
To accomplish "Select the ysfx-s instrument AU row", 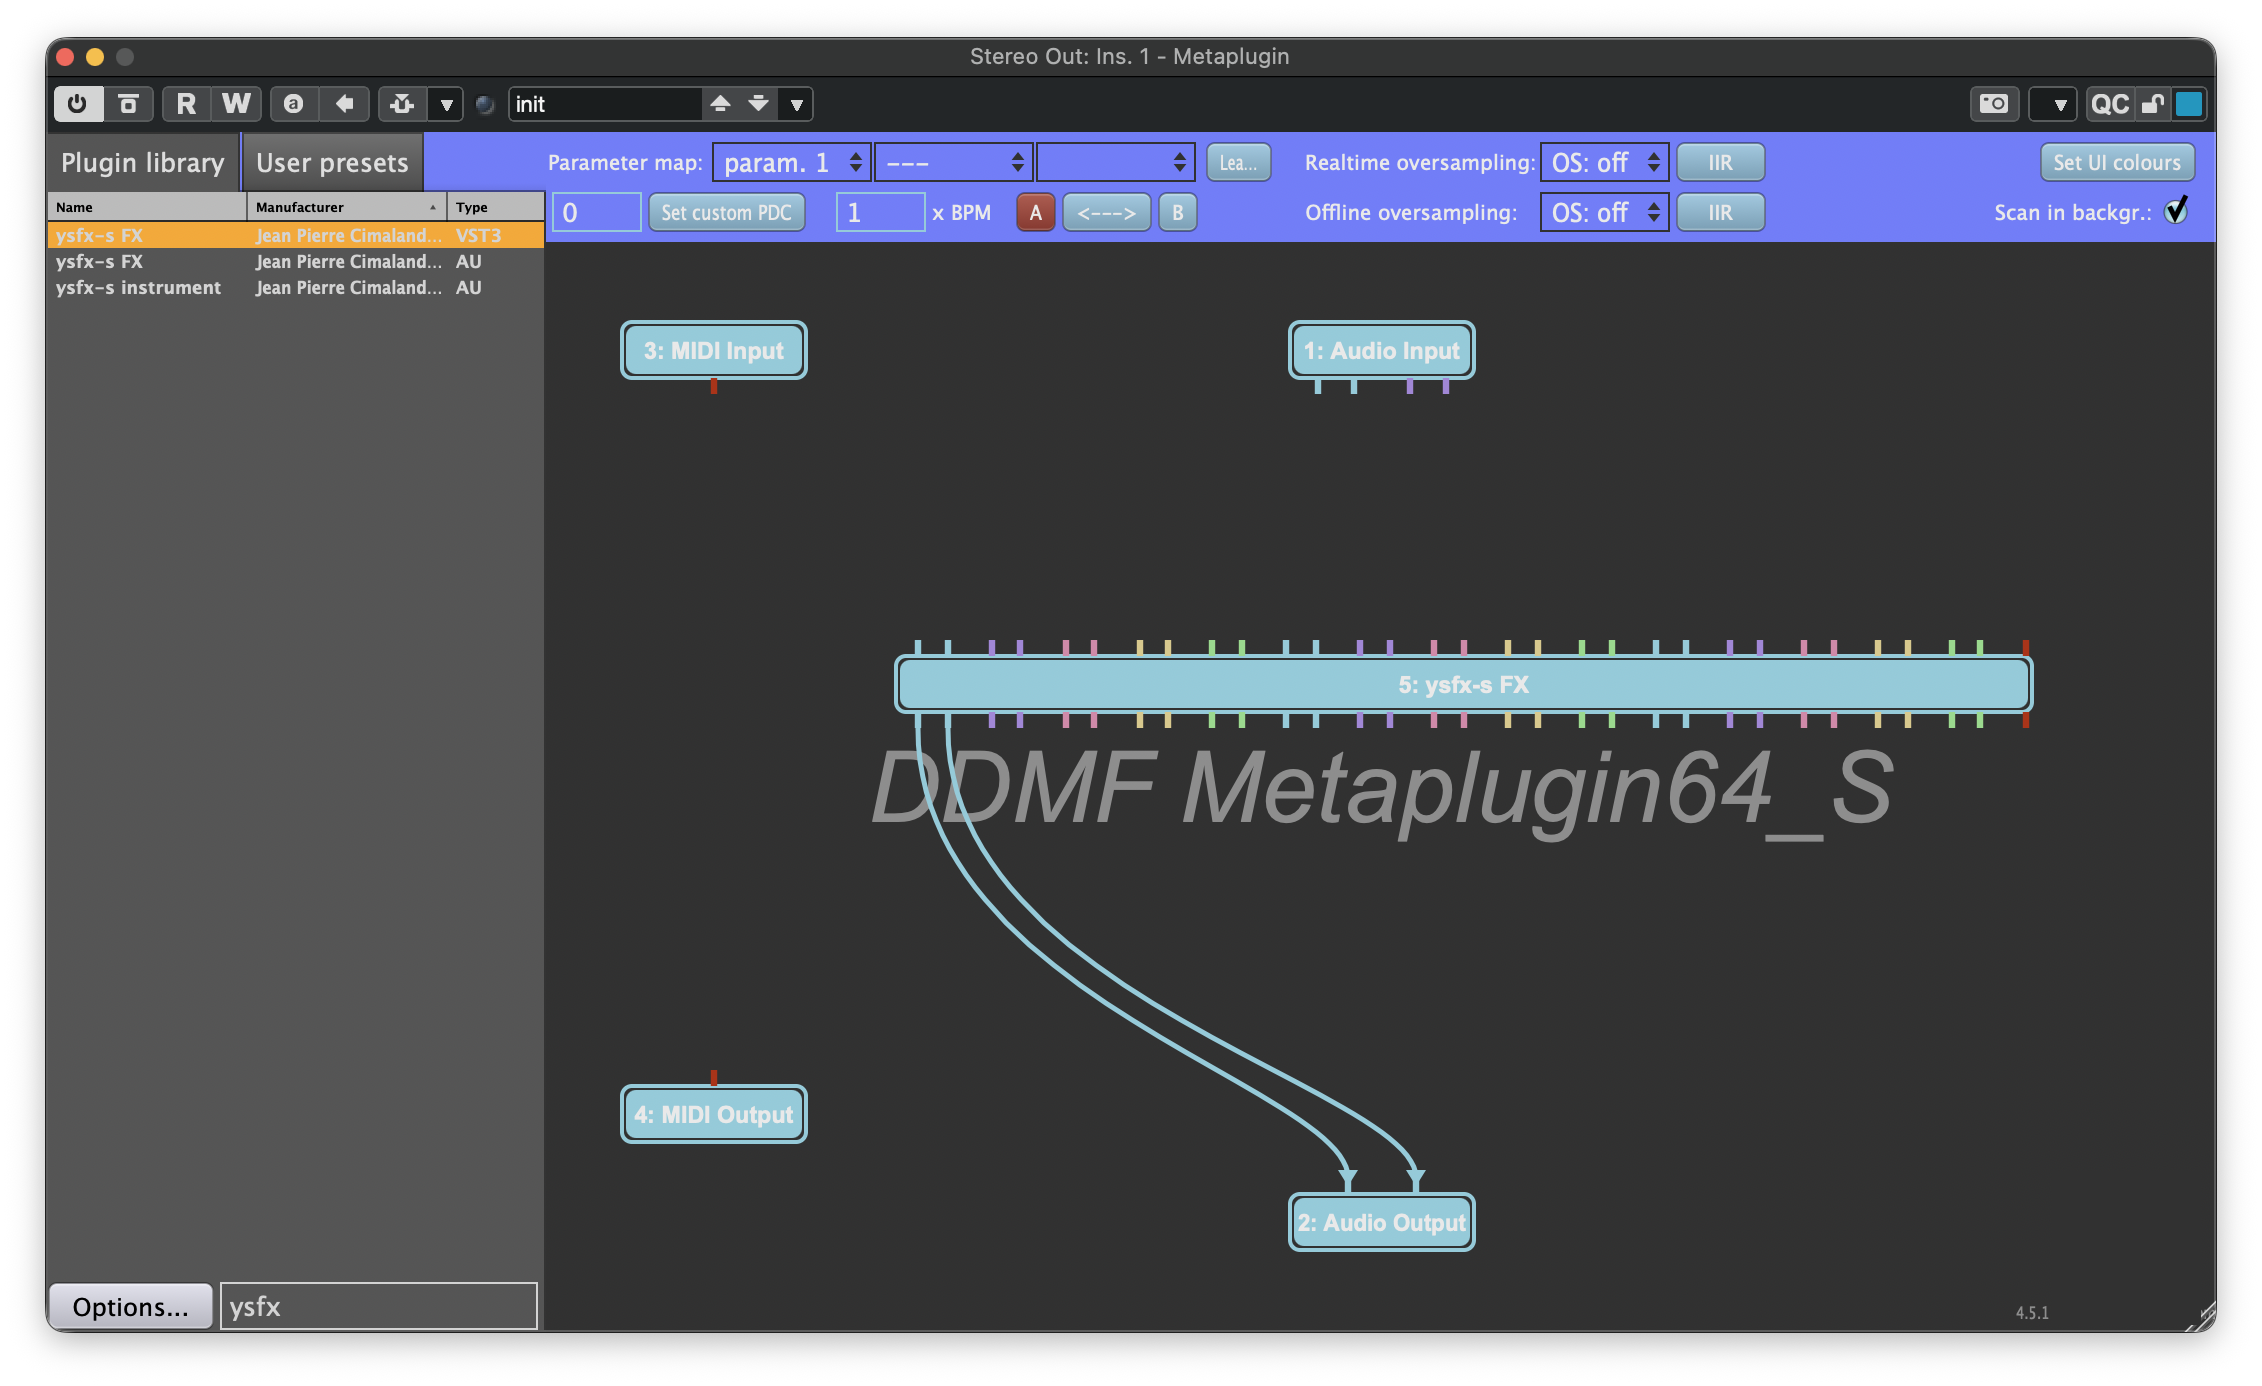I will [296, 287].
